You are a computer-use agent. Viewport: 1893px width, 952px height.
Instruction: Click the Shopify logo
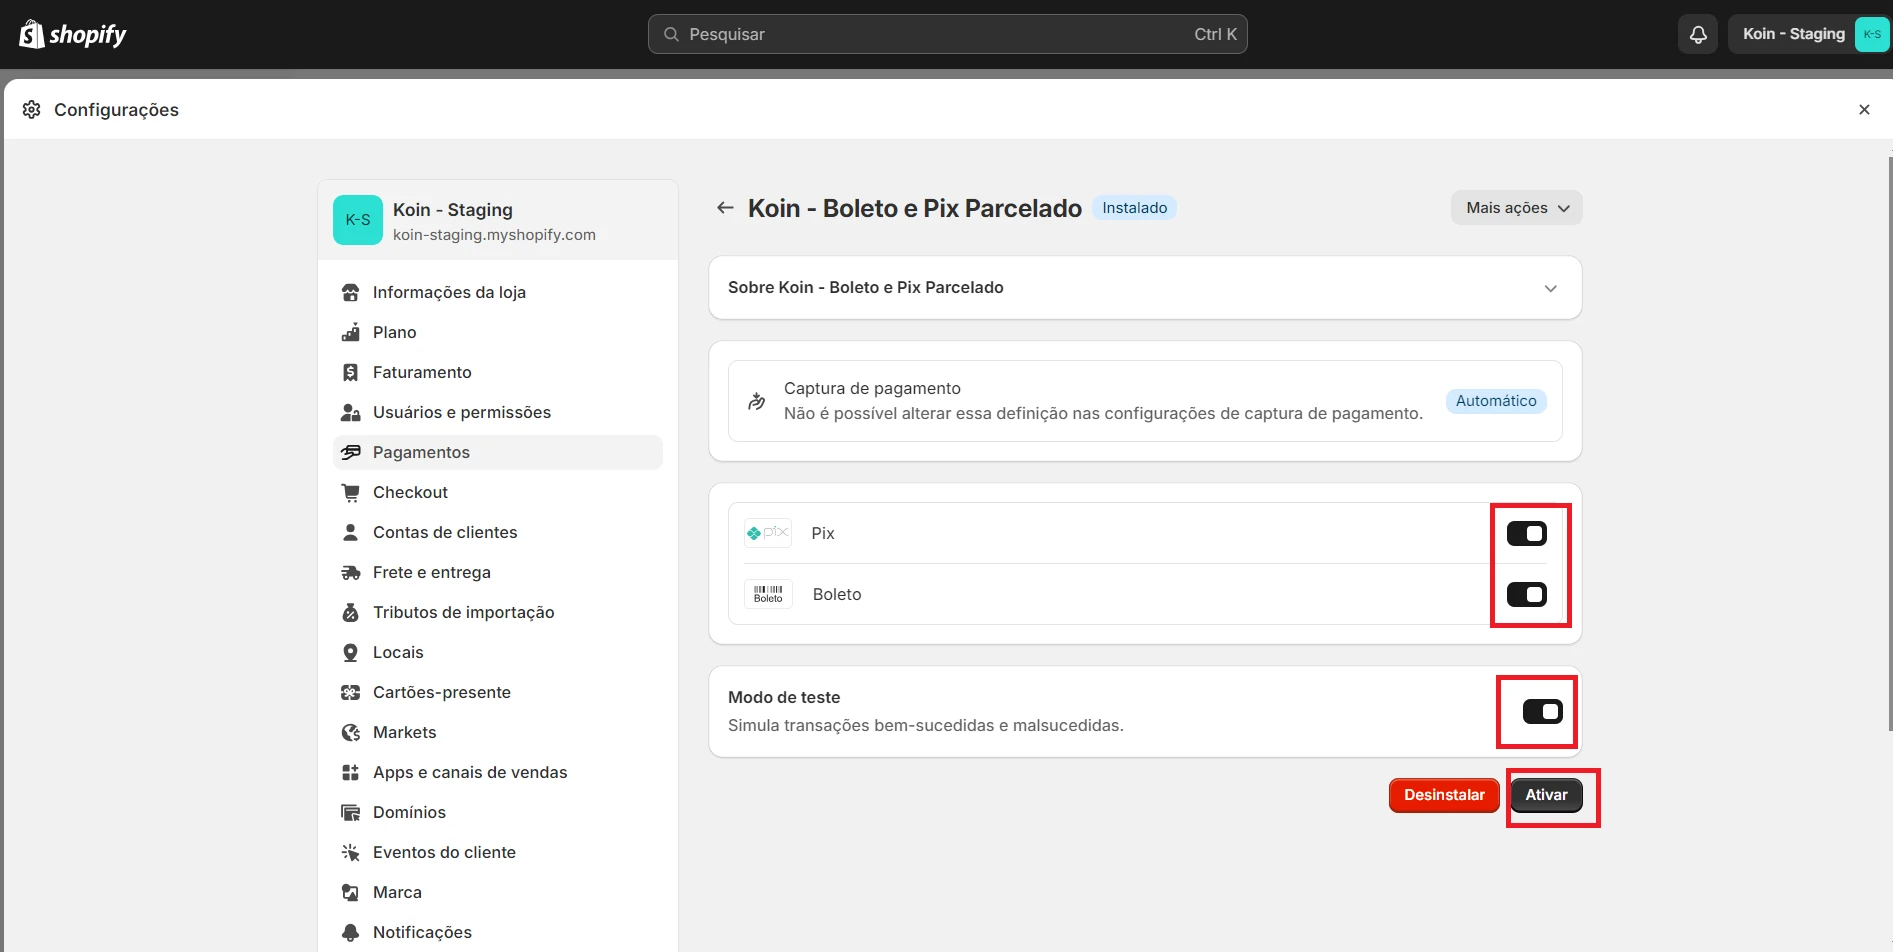tap(73, 34)
